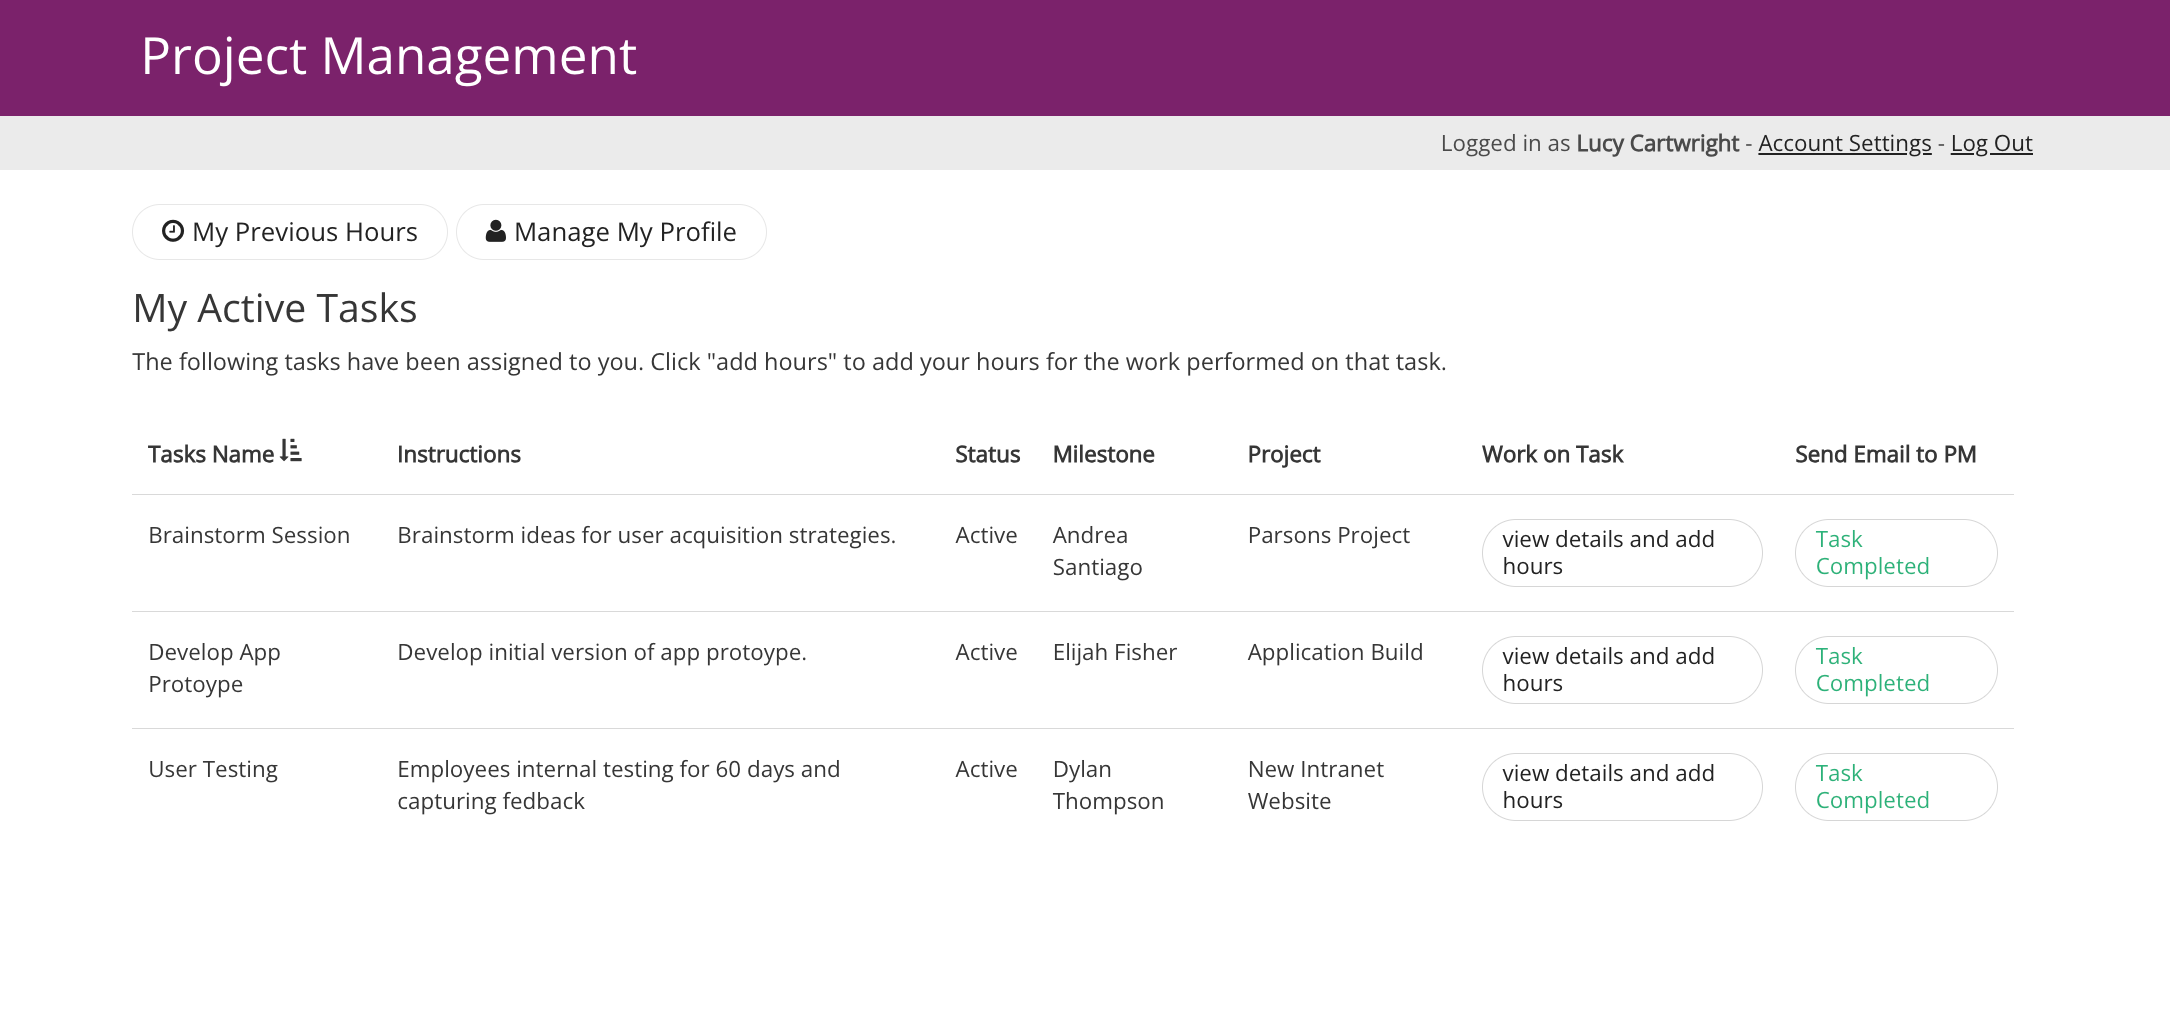The width and height of the screenshot is (2170, 1014).
Task: Click the sort icon beside Tasks Name
Action: pyautogui.click(x=291, y=451)
